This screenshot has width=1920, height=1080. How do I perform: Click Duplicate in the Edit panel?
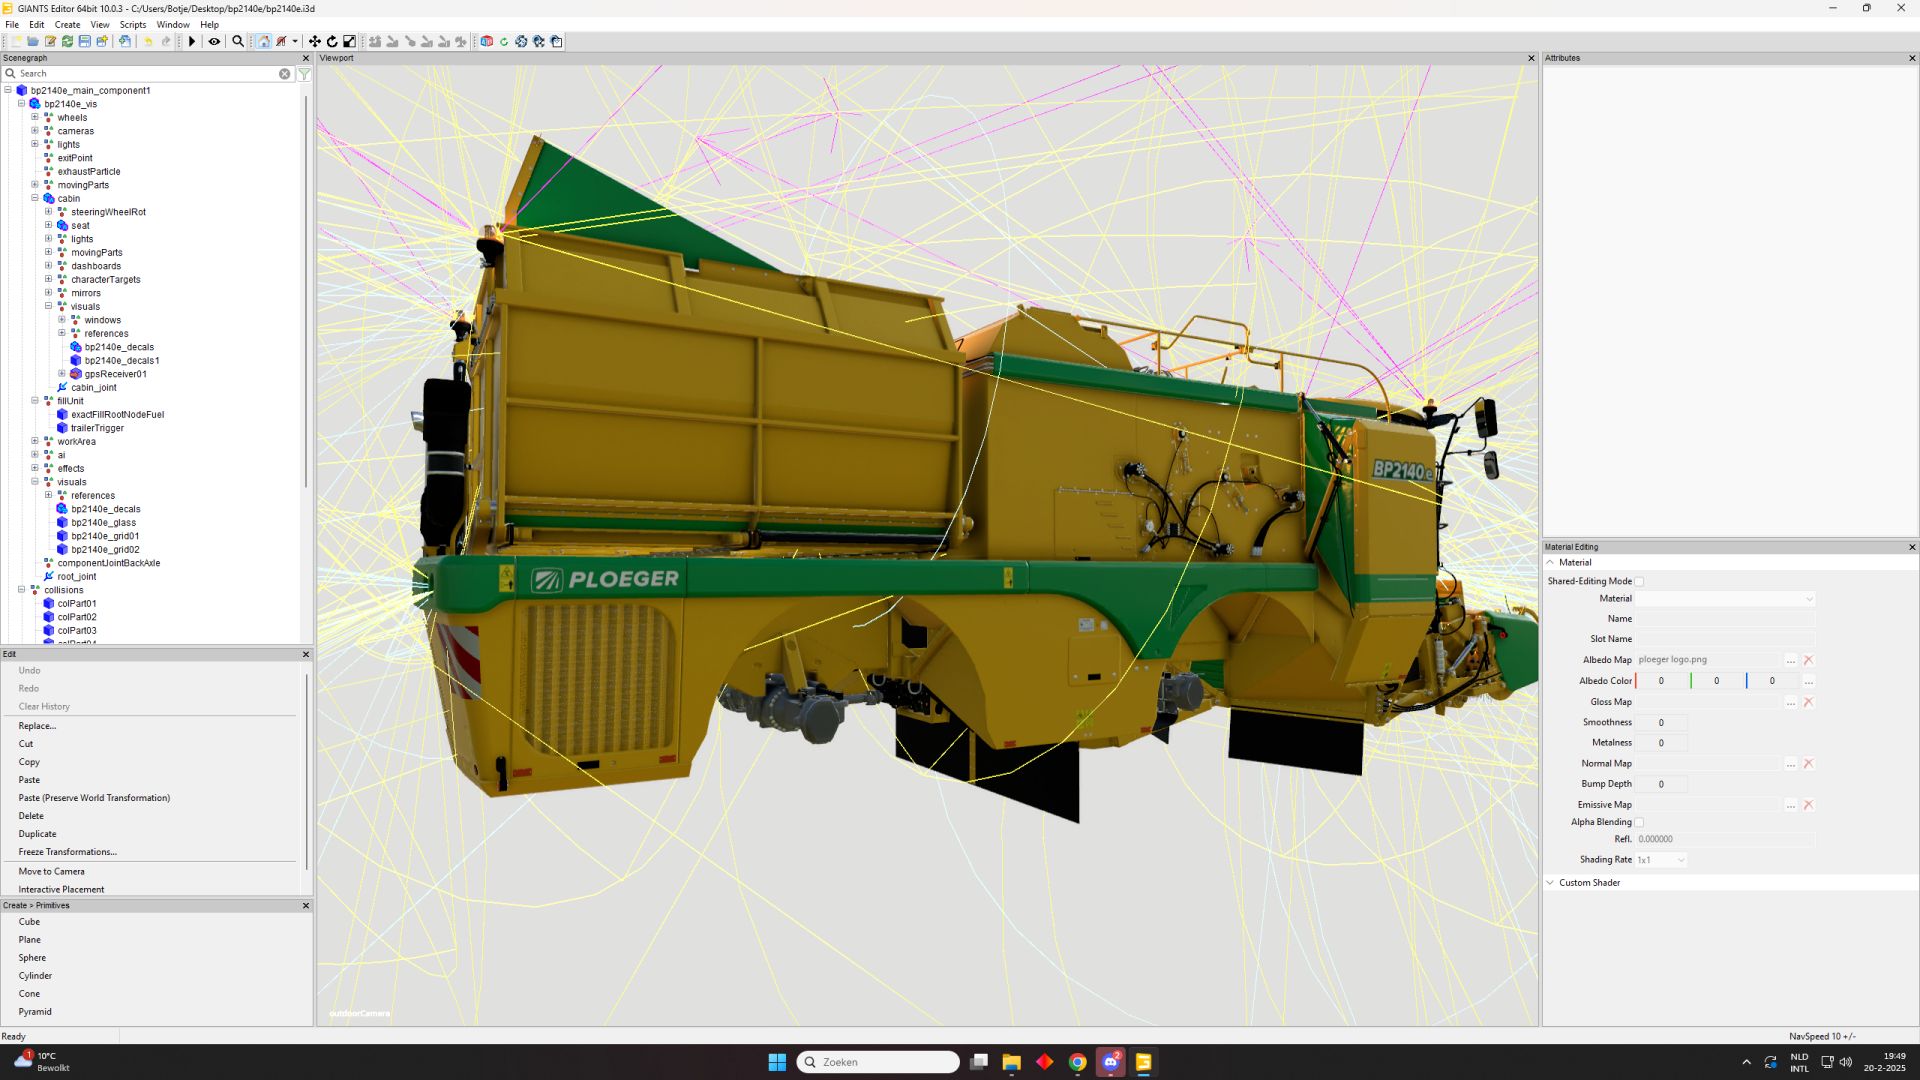37,834
